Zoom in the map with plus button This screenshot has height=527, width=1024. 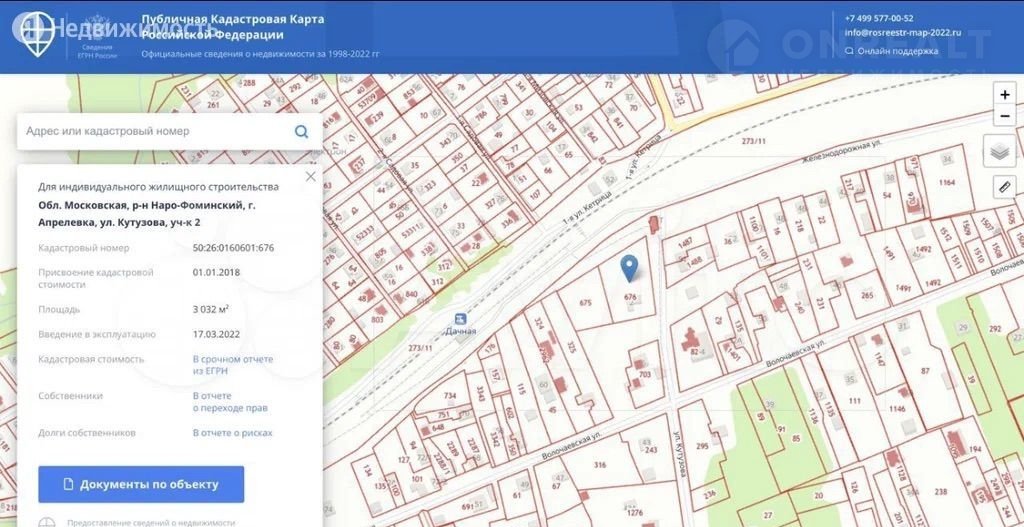pyautogui.click(x=1004, y=95)
